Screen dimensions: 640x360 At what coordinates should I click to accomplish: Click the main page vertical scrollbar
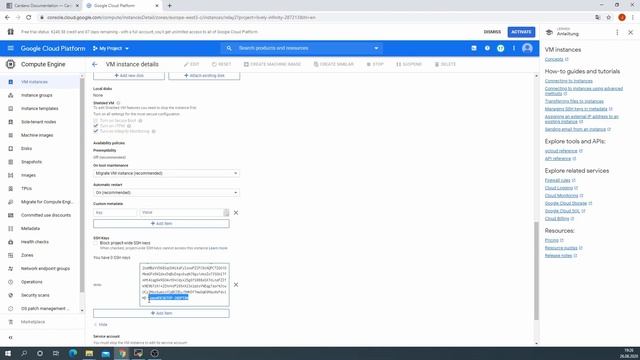point(536,271)
